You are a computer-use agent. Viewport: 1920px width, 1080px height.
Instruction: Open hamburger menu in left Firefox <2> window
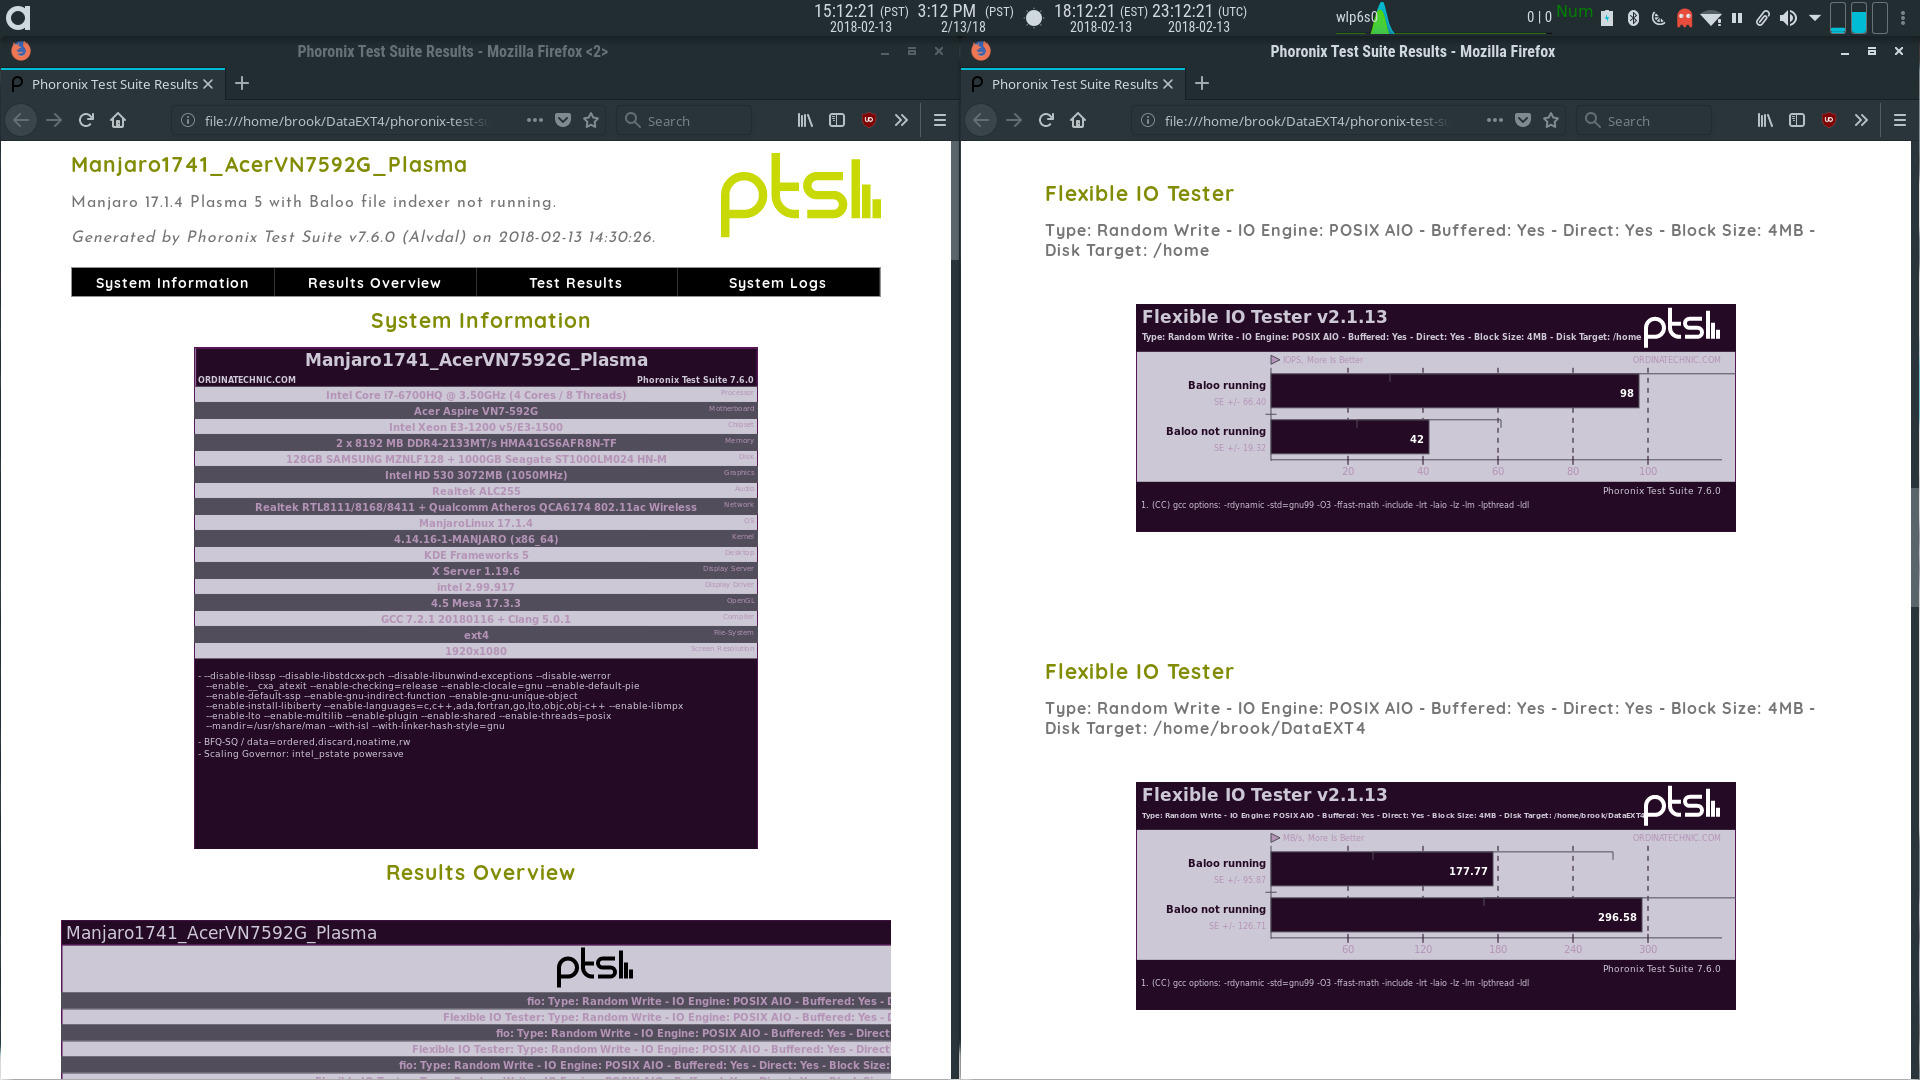[939, 120]
